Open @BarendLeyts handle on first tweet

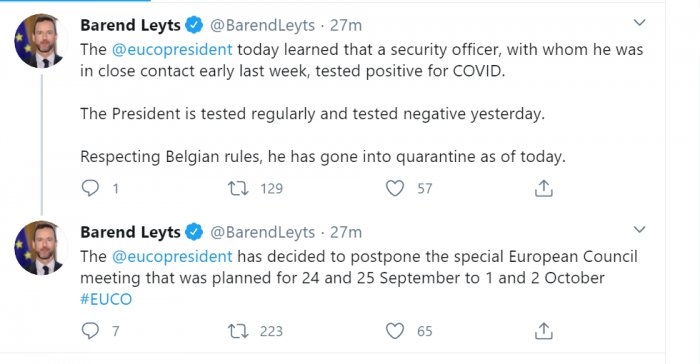tap(262, 25)
